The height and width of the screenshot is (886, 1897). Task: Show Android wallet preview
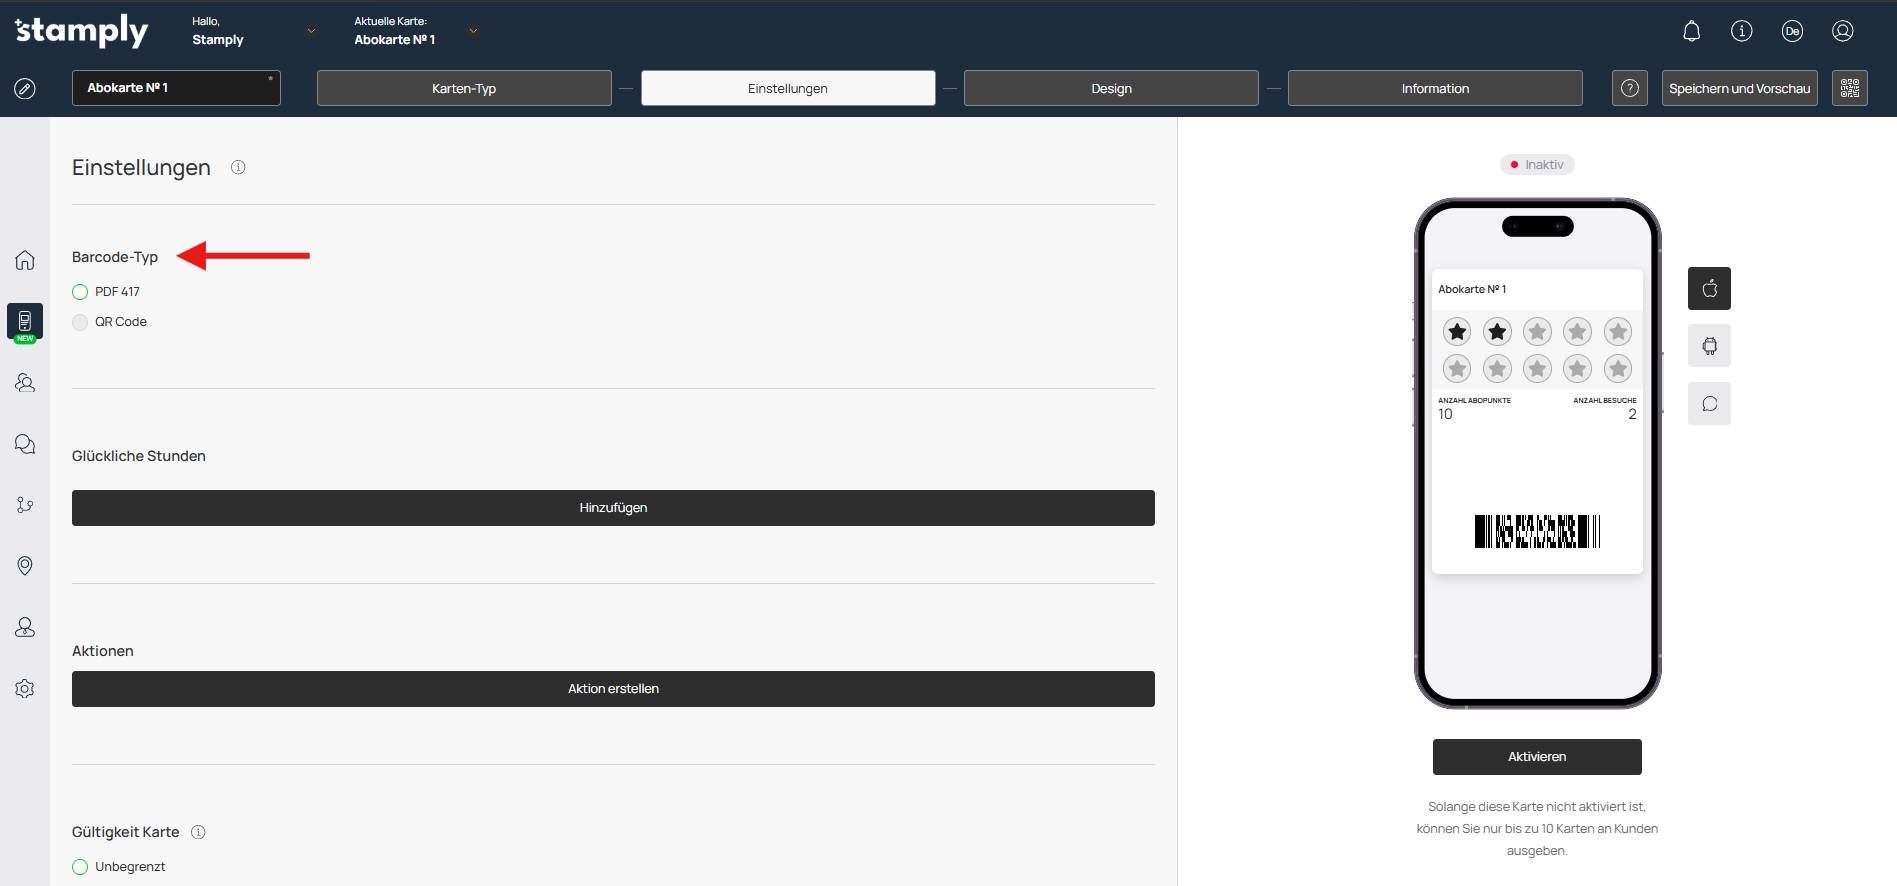coord(1709,346)
